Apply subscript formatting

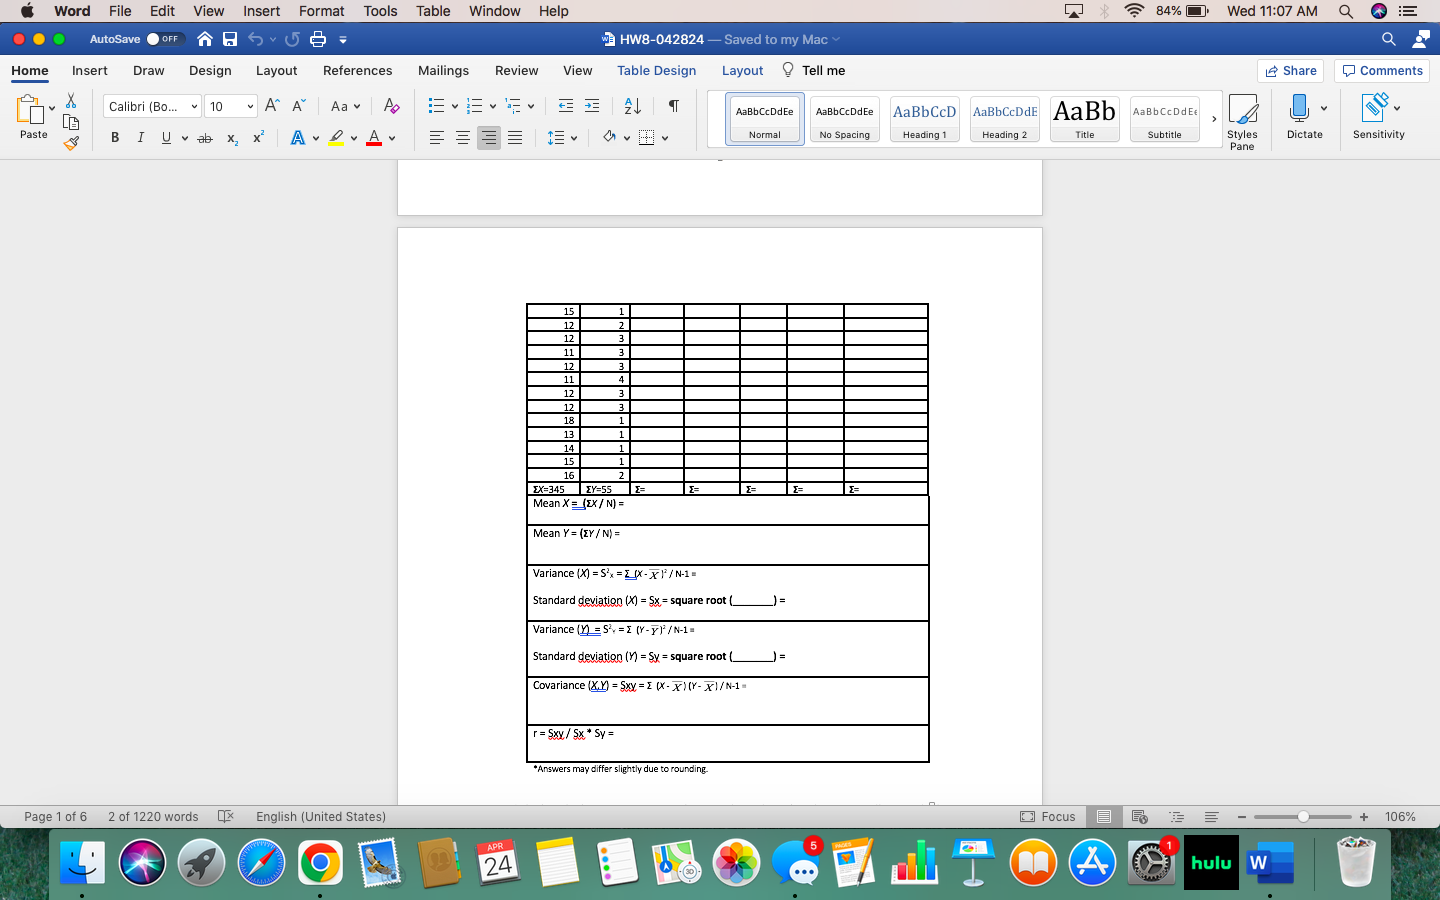[231, 137]
